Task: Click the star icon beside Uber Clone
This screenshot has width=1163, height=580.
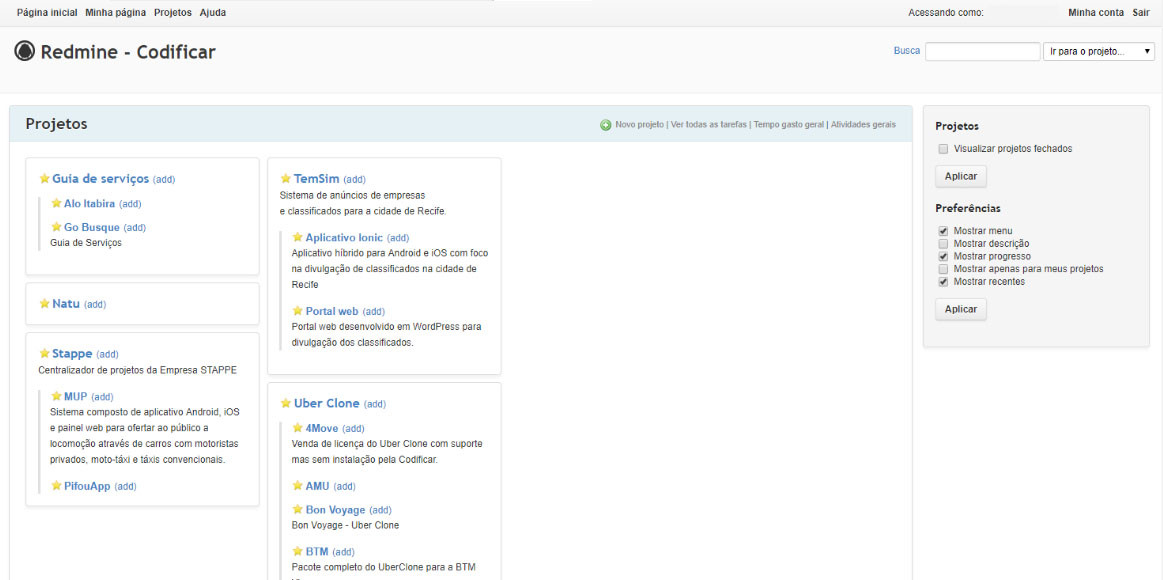Action: click(286, 403)
